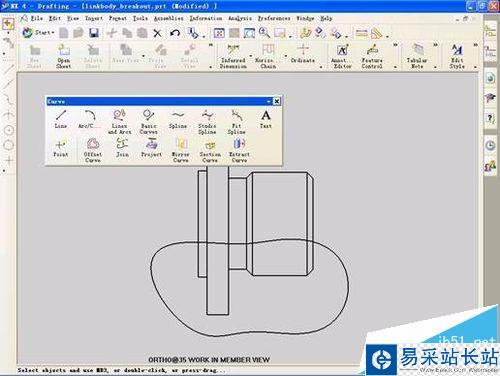Close the Curve floating toolbar
This screenshot has height=376, width=500.
(x=277, y=101)
